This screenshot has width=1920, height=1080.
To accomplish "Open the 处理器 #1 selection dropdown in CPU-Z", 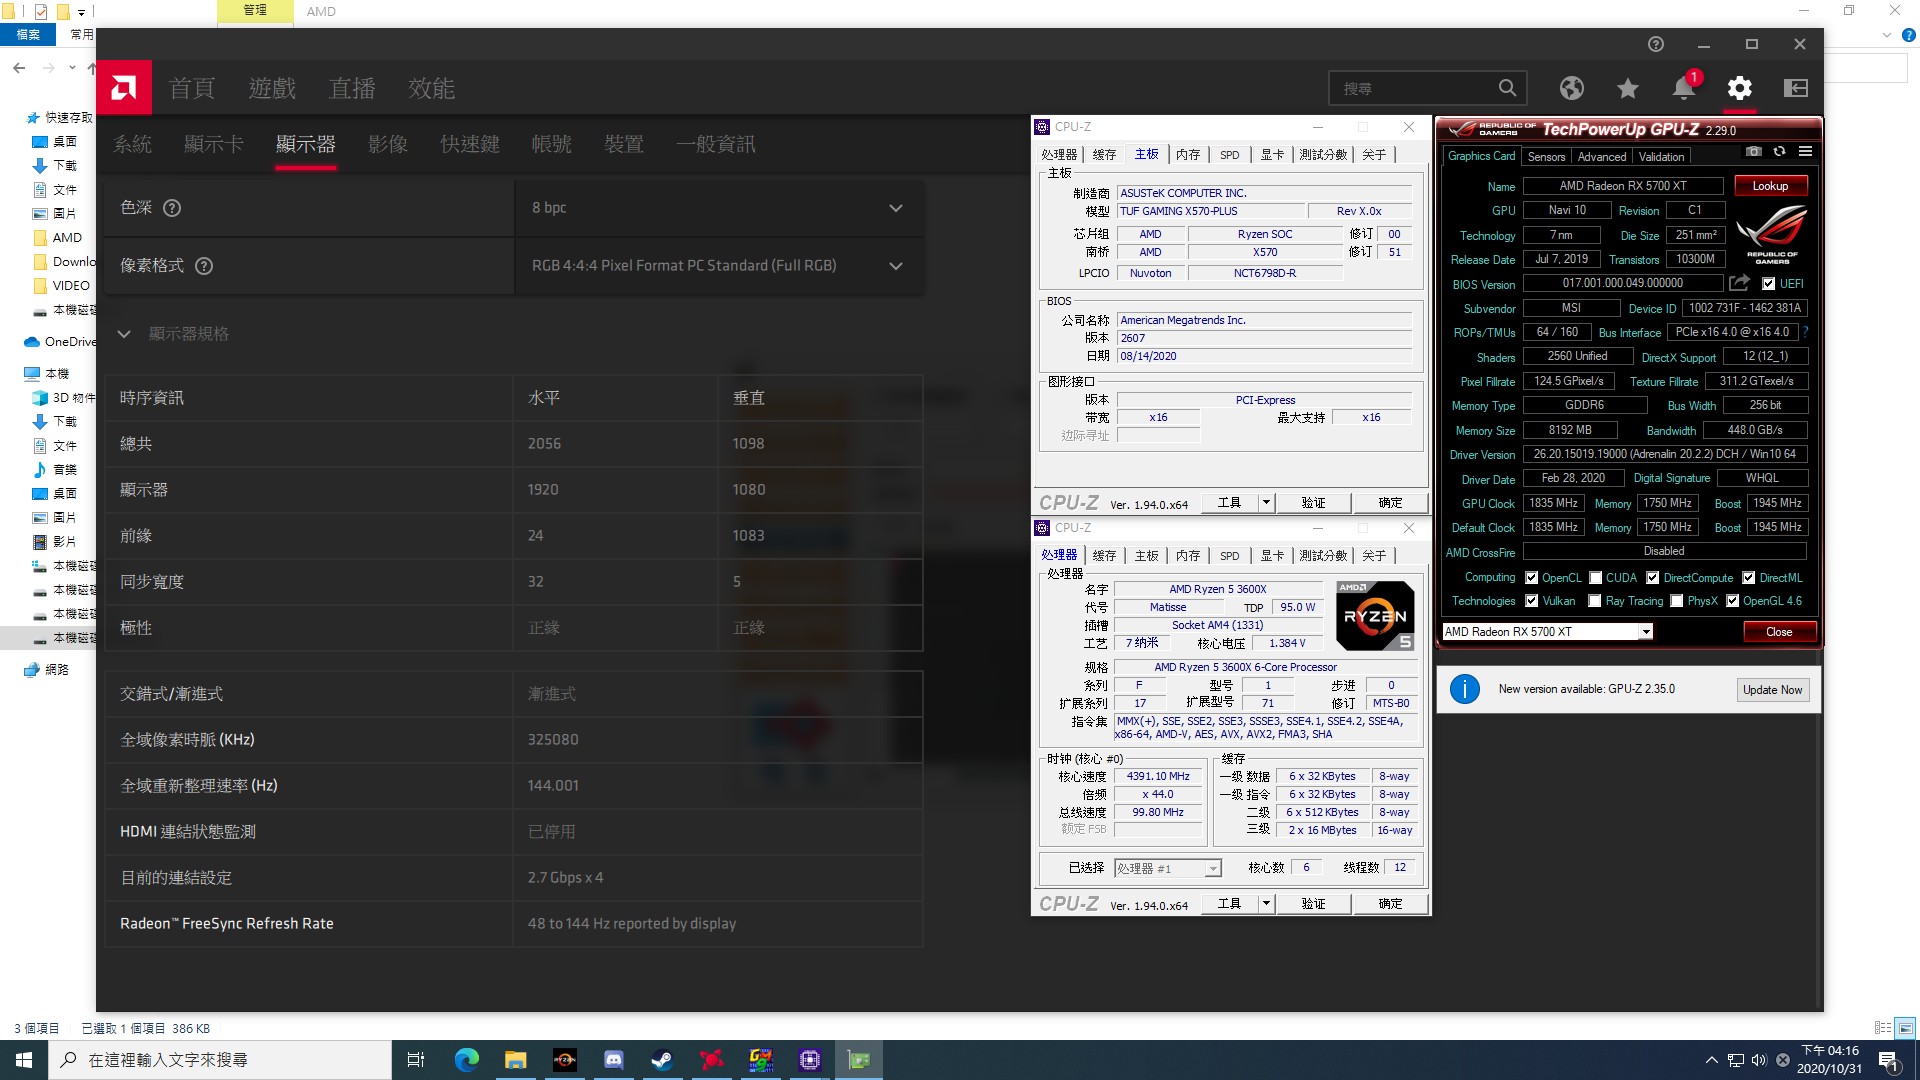I will point(1168,868).
